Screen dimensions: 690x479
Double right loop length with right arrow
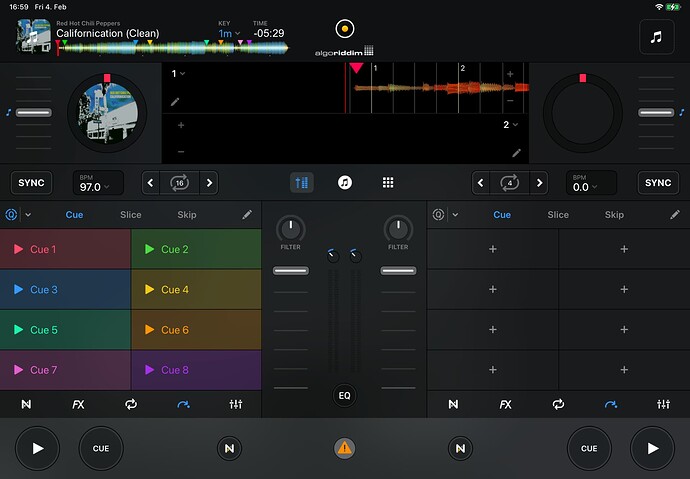point(539,183)
